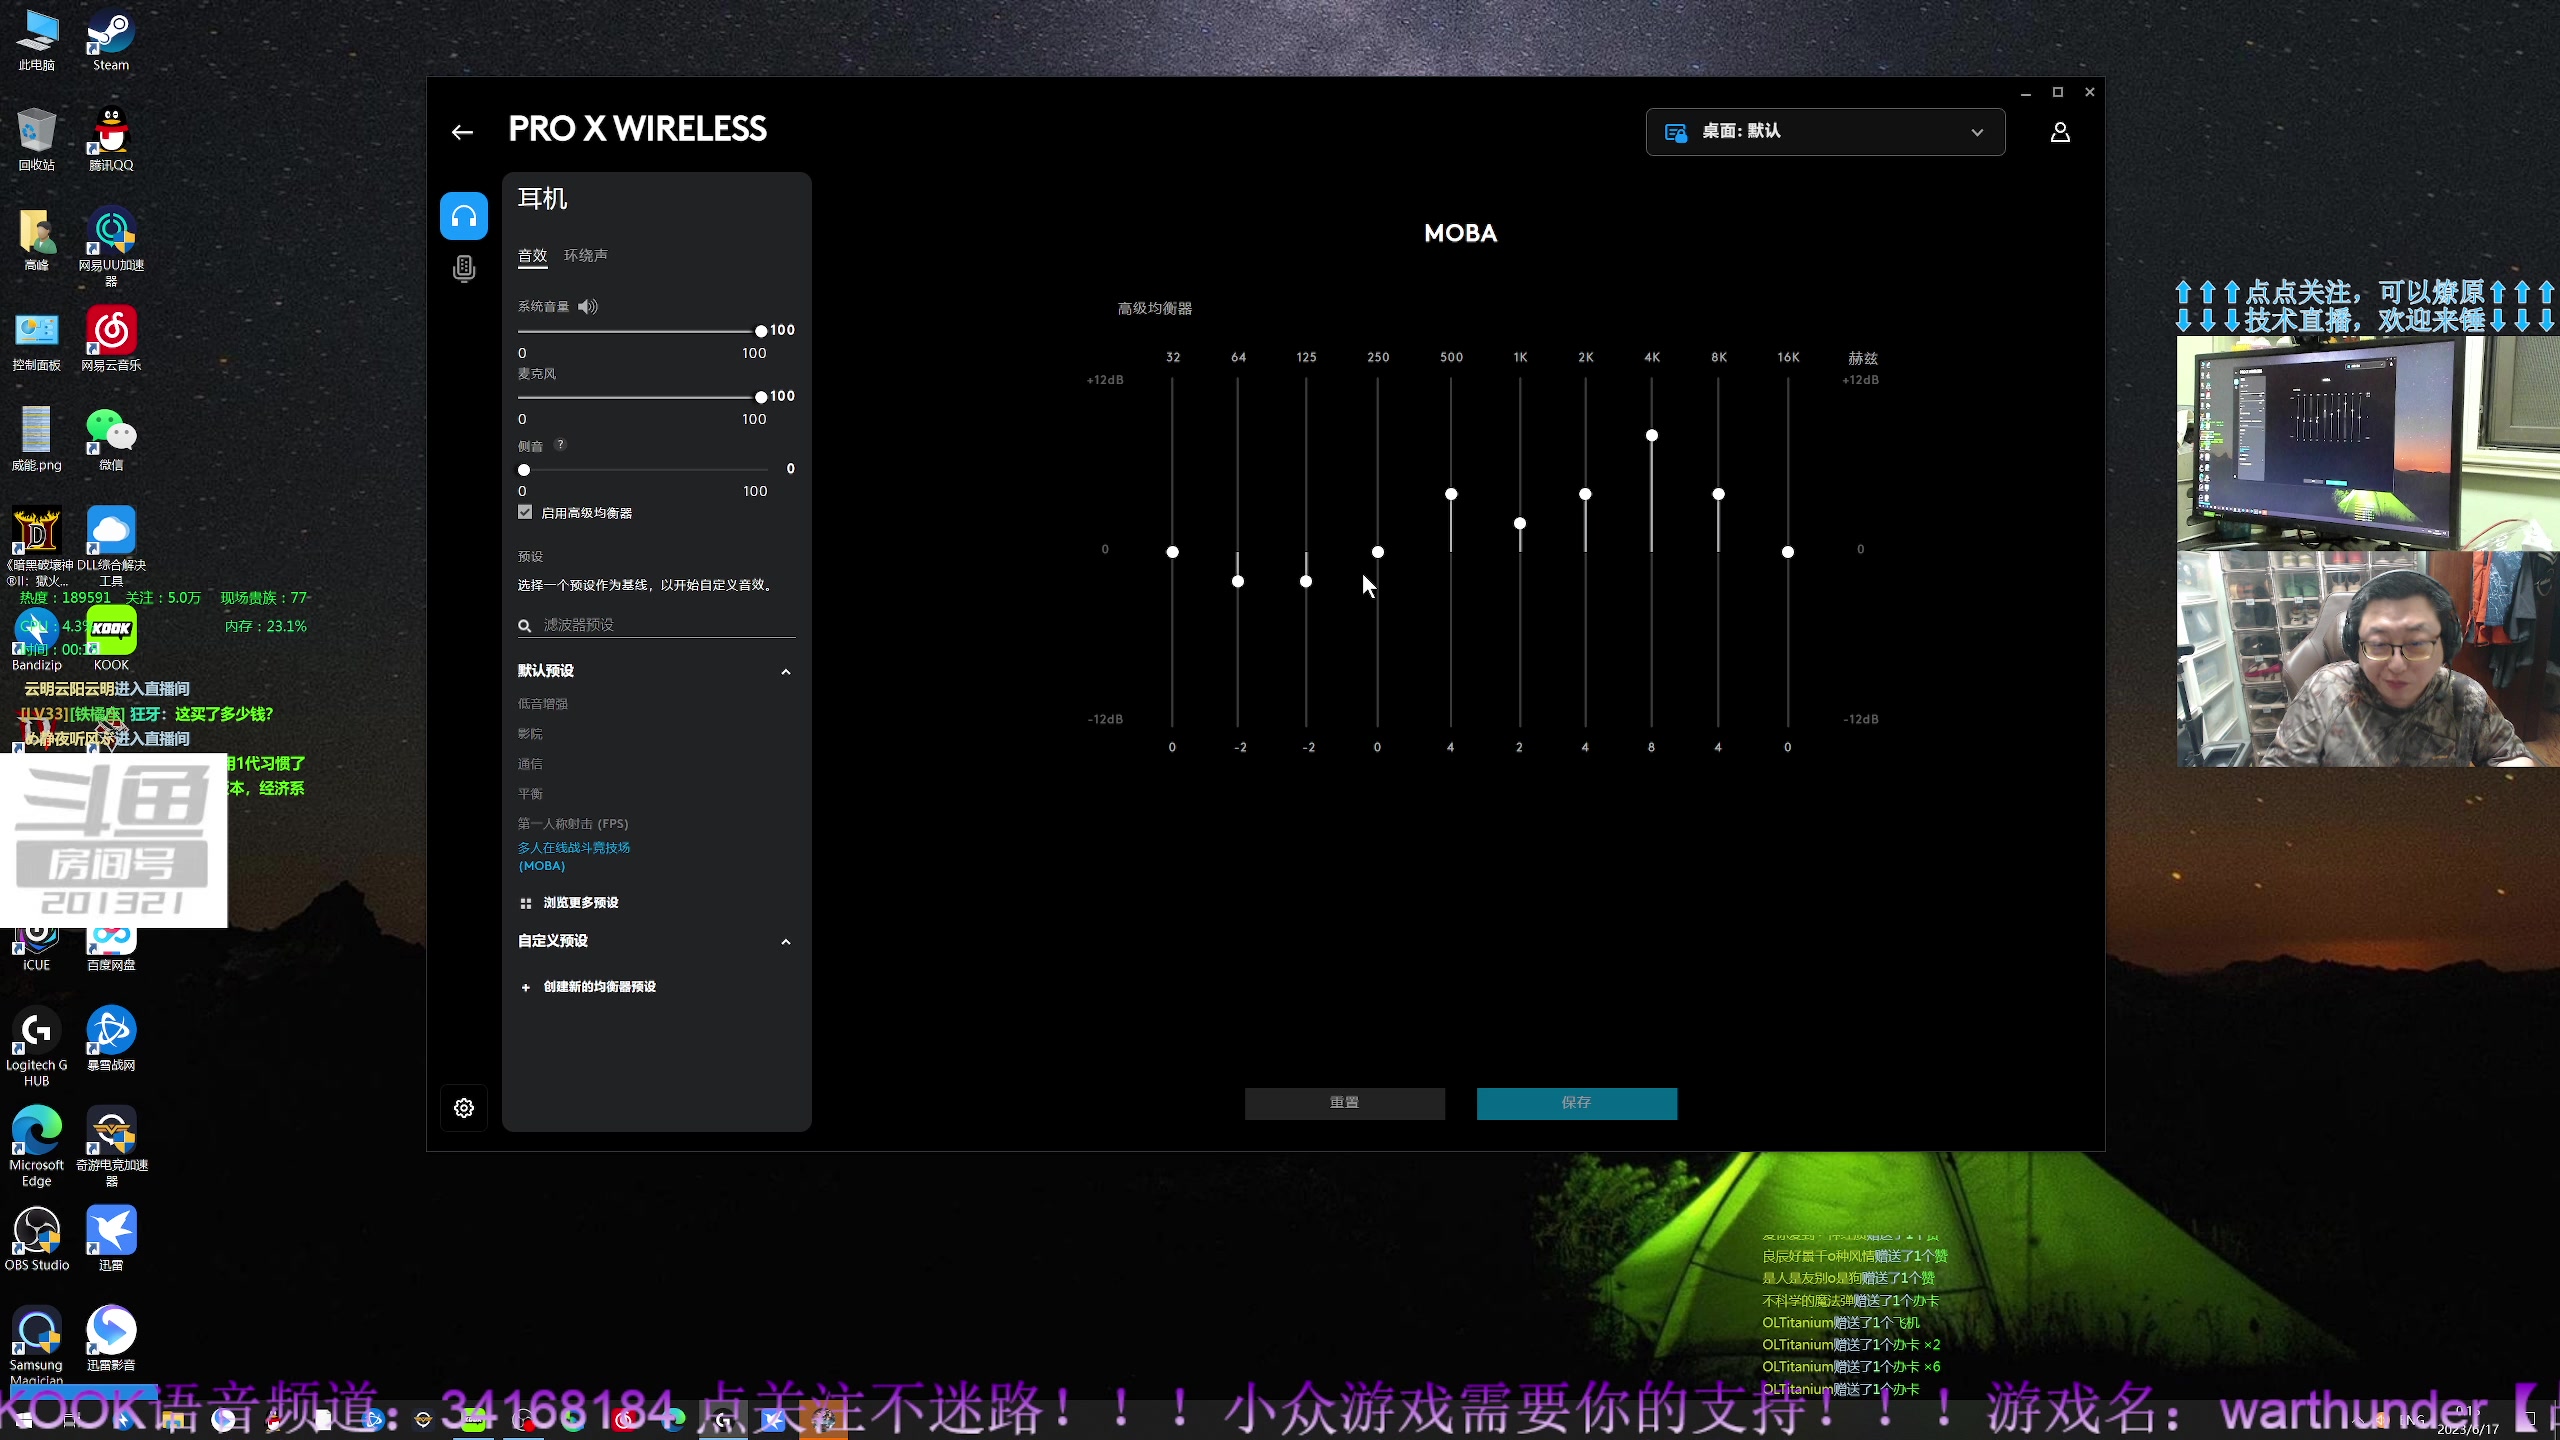Toggle the enable advanced equalizer checkbox
Screen dimensions: 2560x1440
click(525, 513)
